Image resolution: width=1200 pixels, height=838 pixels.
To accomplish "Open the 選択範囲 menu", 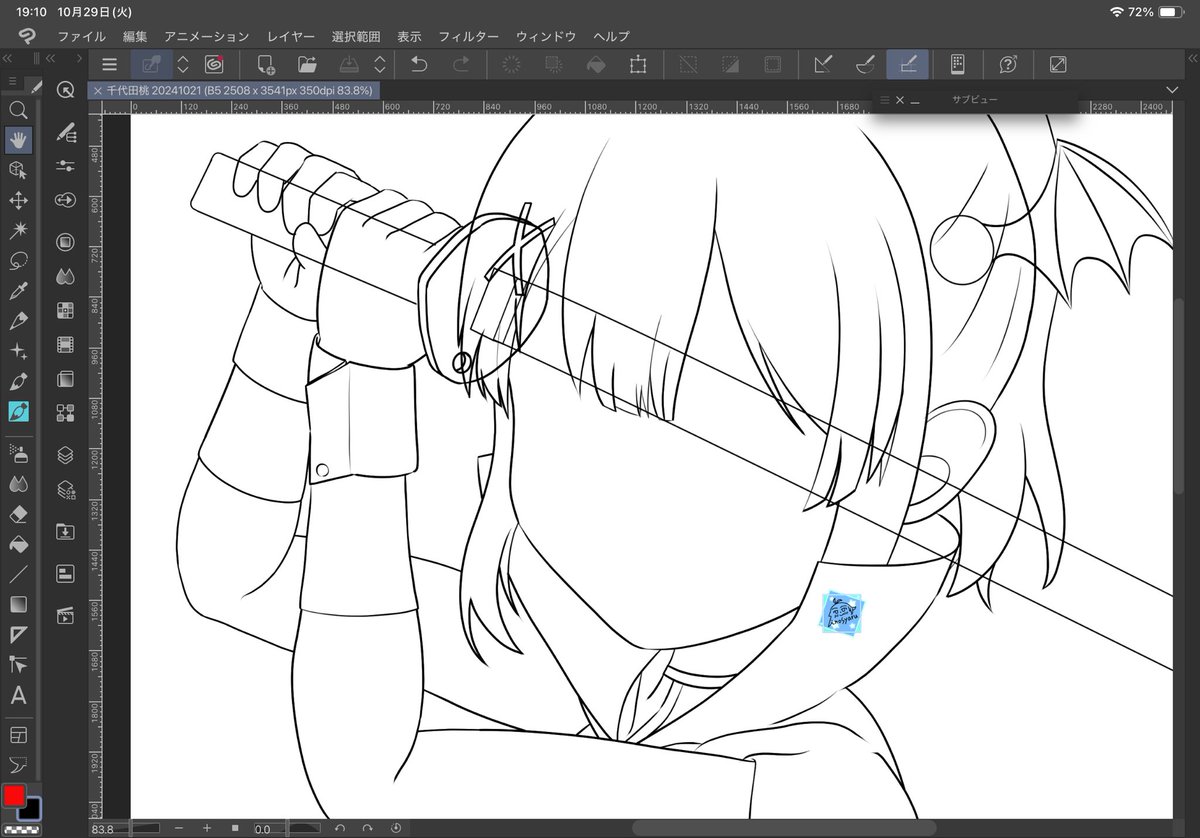I will [x=356, y=36].
